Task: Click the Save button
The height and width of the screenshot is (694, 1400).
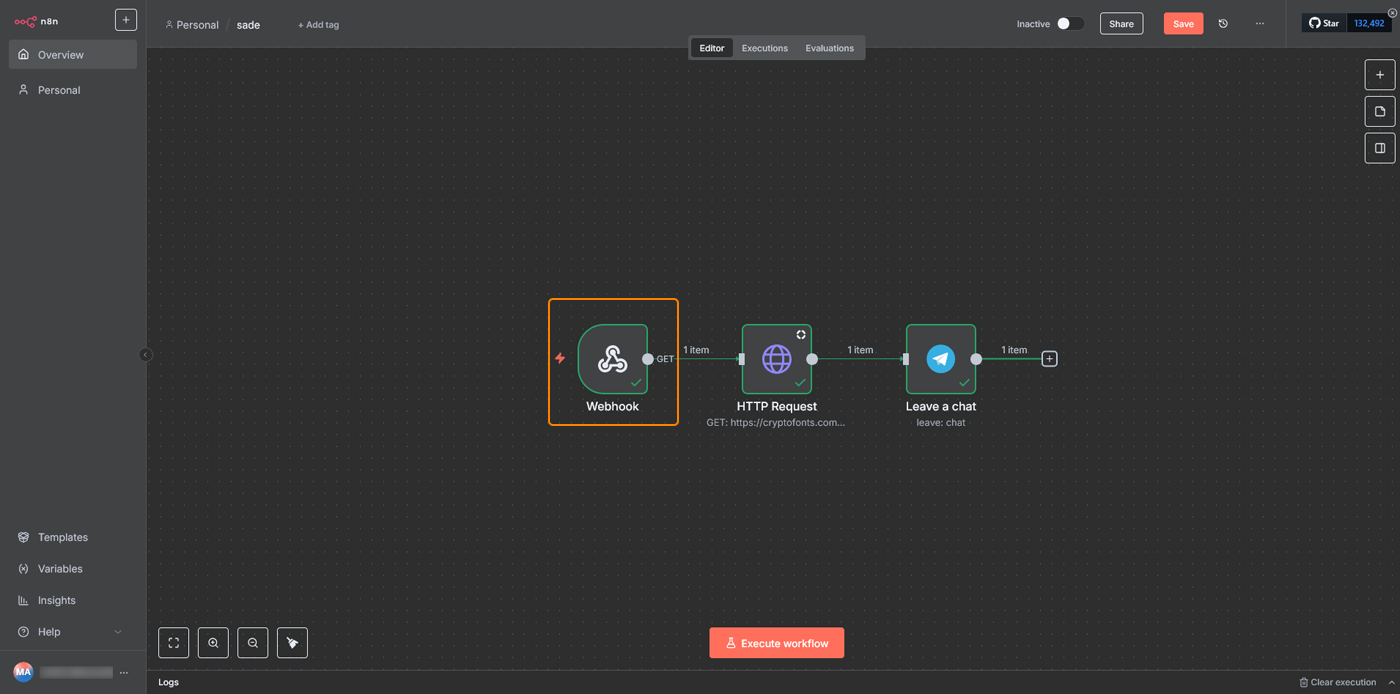Action: (1183, 24)
